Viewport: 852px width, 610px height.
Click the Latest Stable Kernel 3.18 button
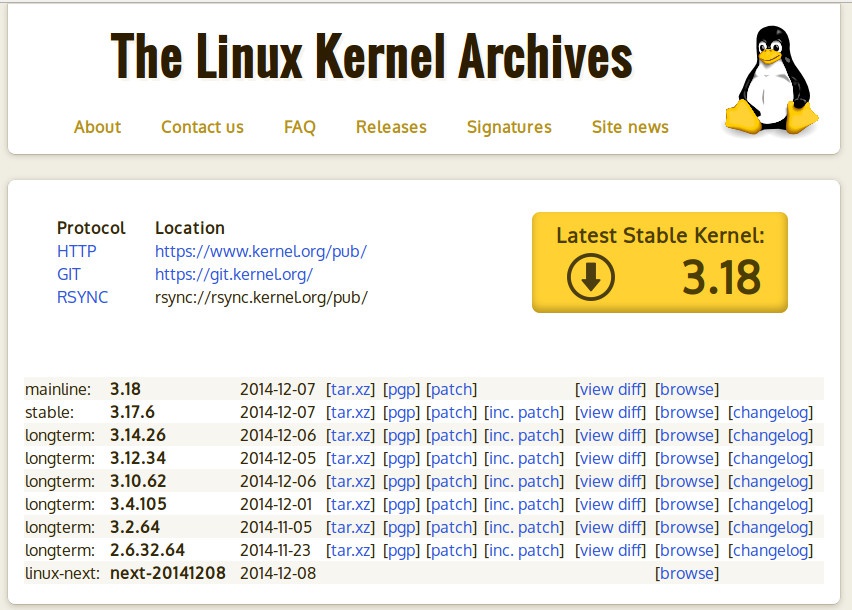pyautogui.click(x=660, y=262)
